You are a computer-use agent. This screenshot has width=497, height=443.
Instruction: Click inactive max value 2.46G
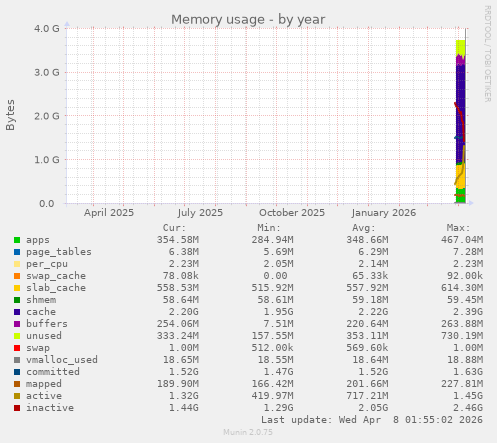click(468, 408)
